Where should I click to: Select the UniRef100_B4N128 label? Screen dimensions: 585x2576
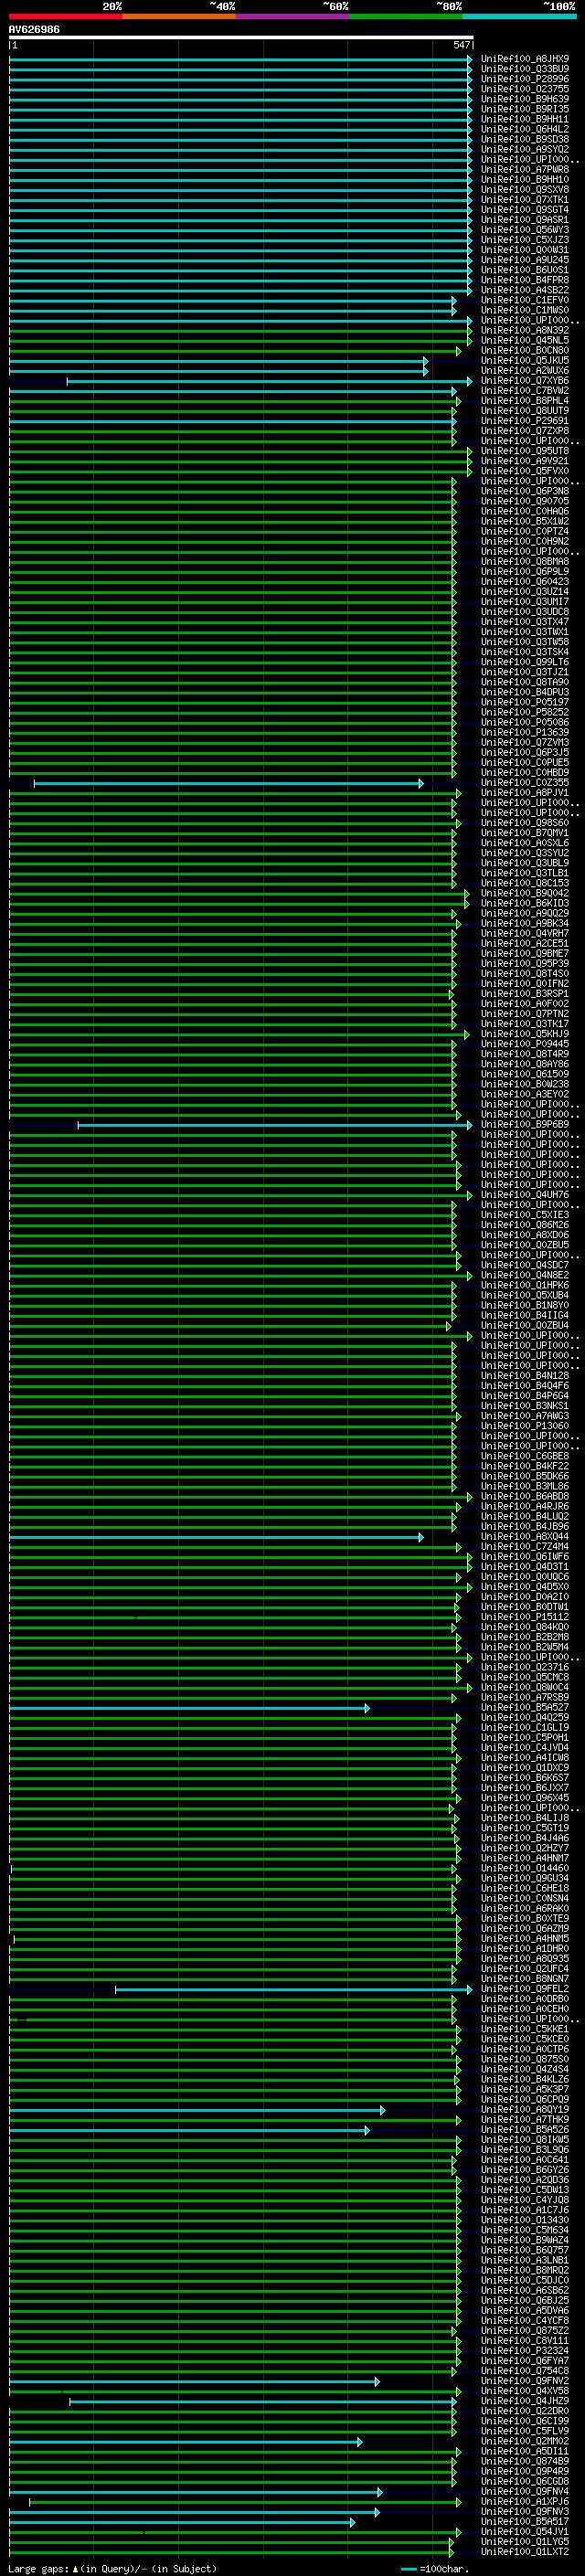pyautogui.click(x=525, y=1376)
